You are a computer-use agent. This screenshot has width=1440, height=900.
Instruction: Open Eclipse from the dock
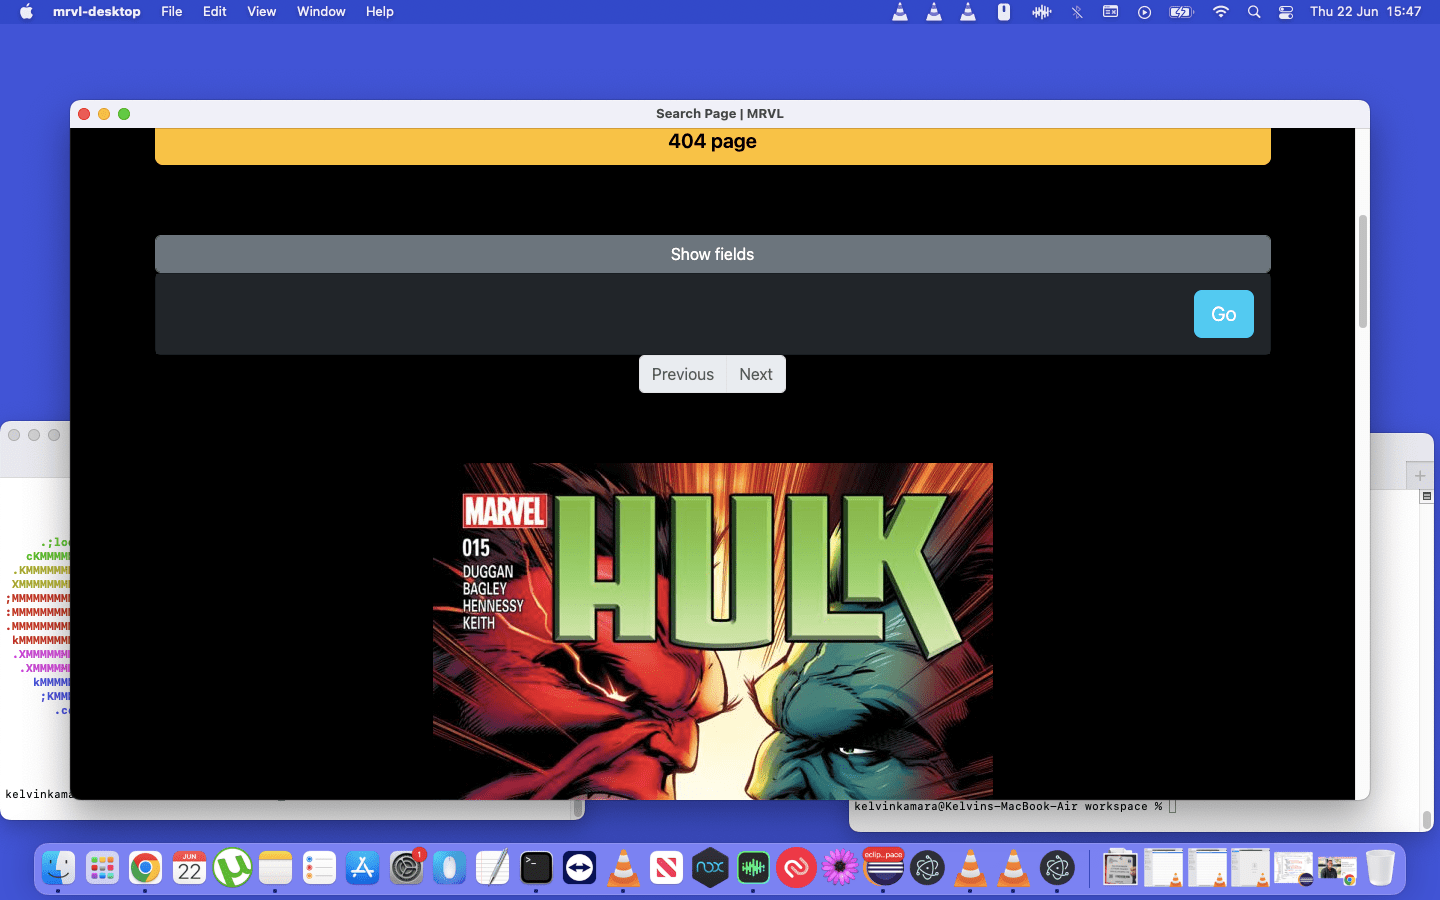883,868
